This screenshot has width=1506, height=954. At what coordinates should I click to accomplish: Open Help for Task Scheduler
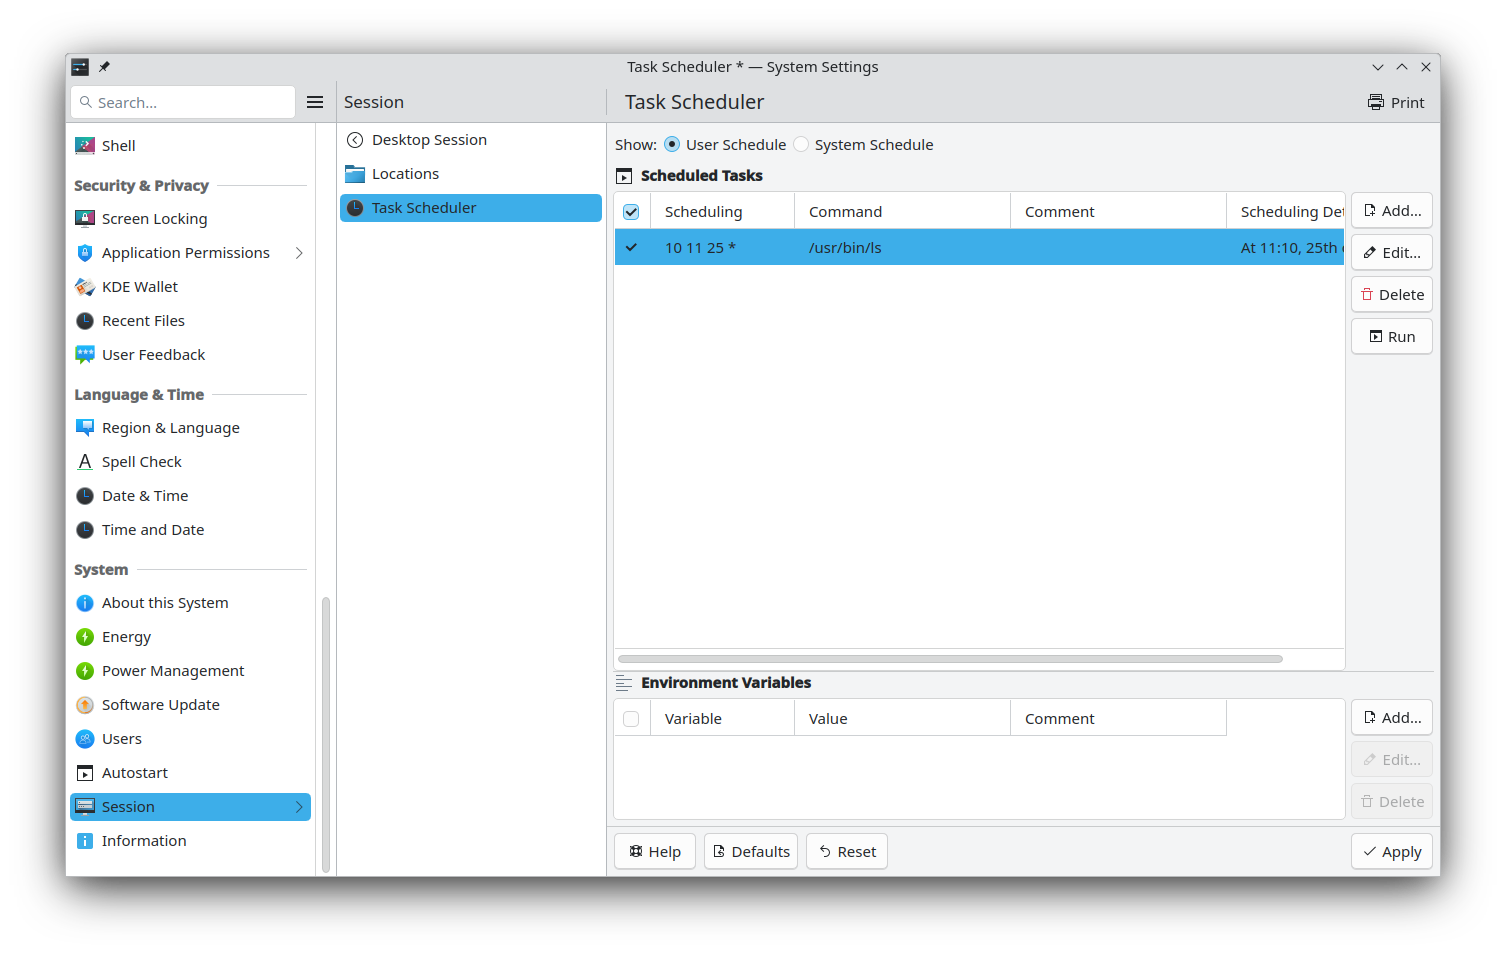[655, 852]
